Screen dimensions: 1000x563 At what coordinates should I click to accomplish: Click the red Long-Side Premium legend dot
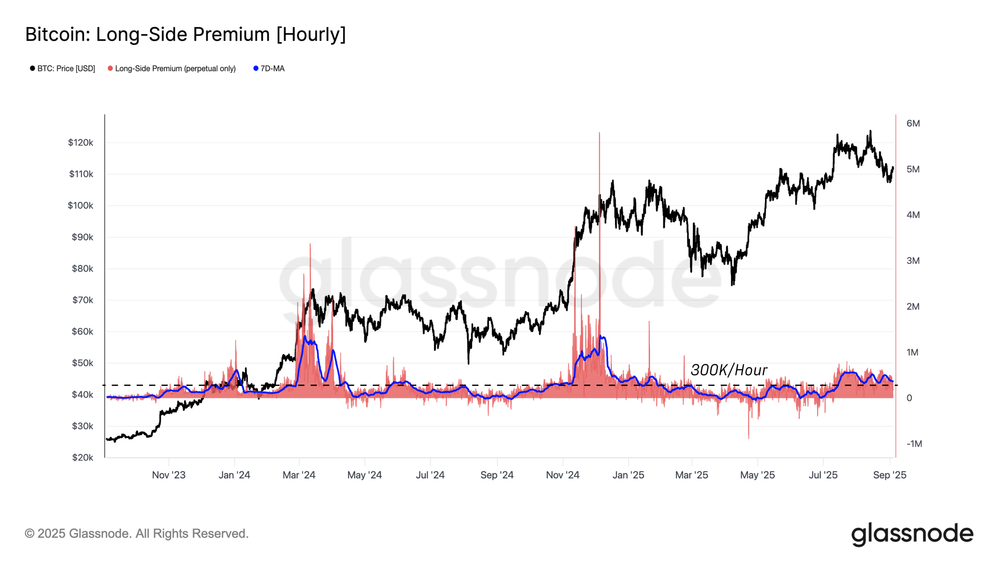pos(110,68)
